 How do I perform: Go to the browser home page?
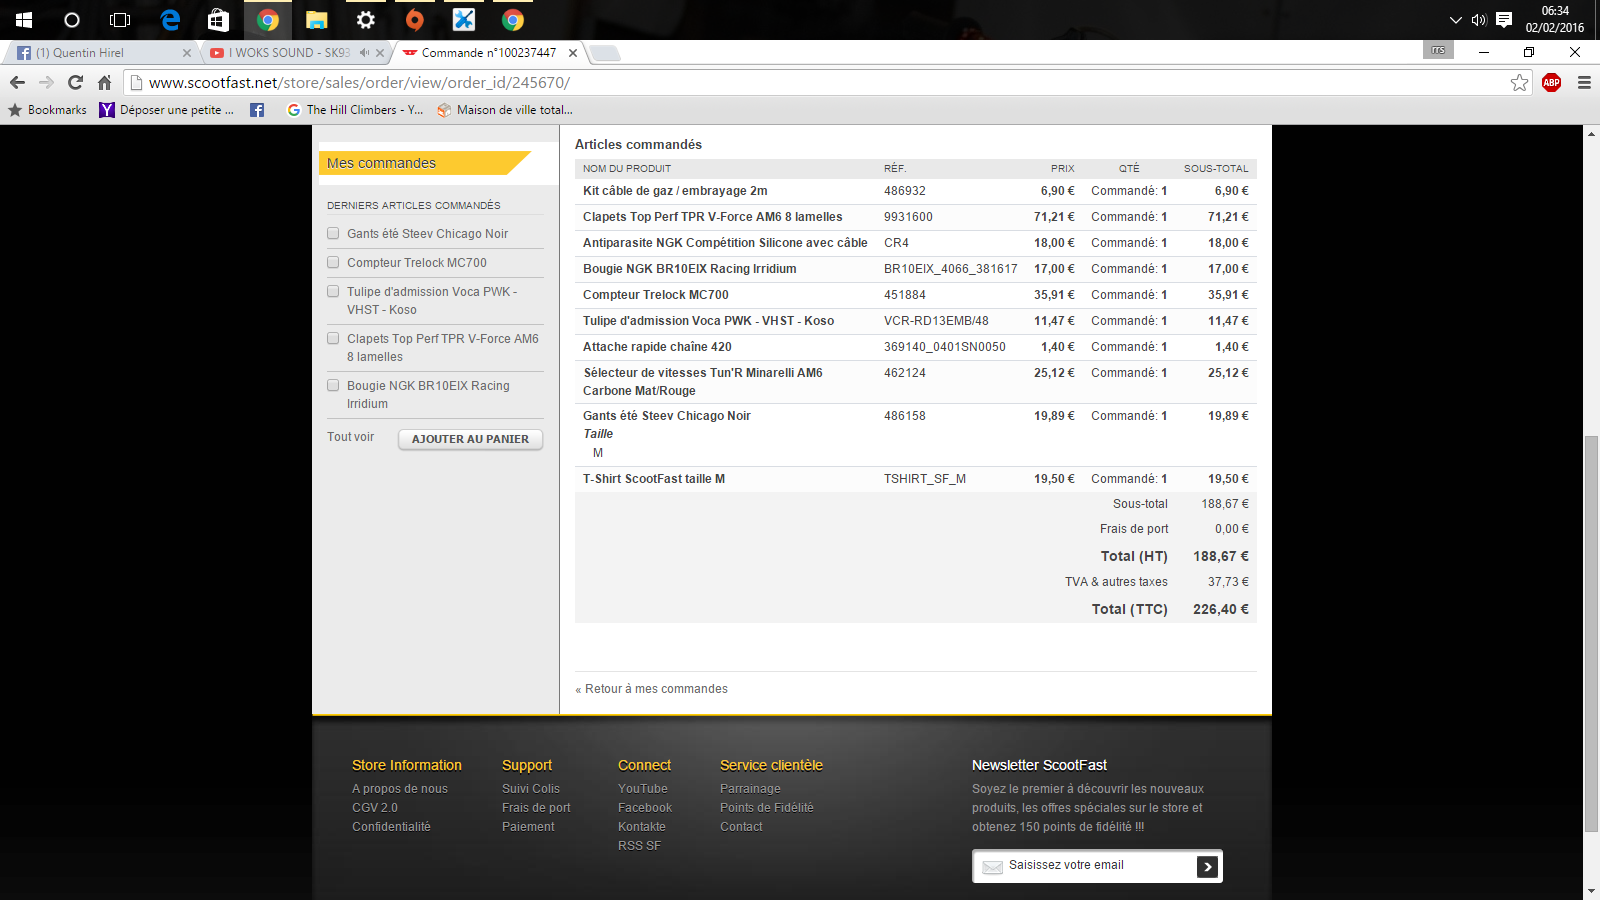[x=104, y=83]
